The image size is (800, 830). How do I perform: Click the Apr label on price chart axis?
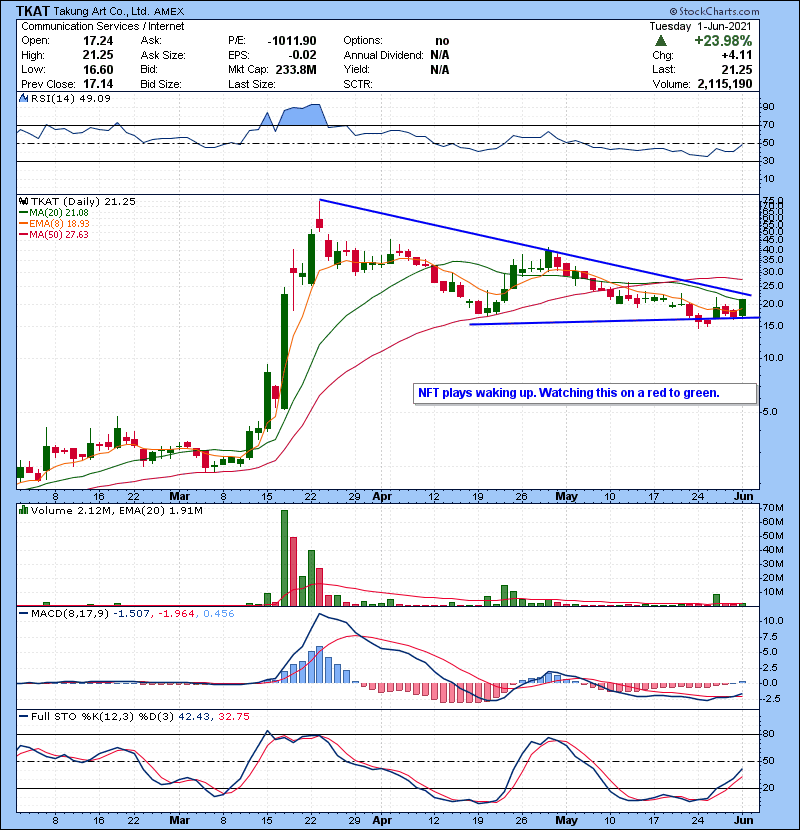pyautogui.click(x=382, y=497)
